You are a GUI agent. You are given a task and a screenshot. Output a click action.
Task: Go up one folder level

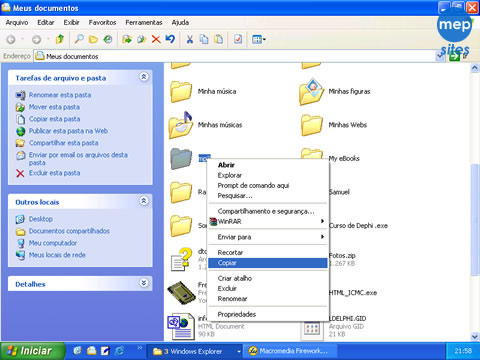click(60, 39)
